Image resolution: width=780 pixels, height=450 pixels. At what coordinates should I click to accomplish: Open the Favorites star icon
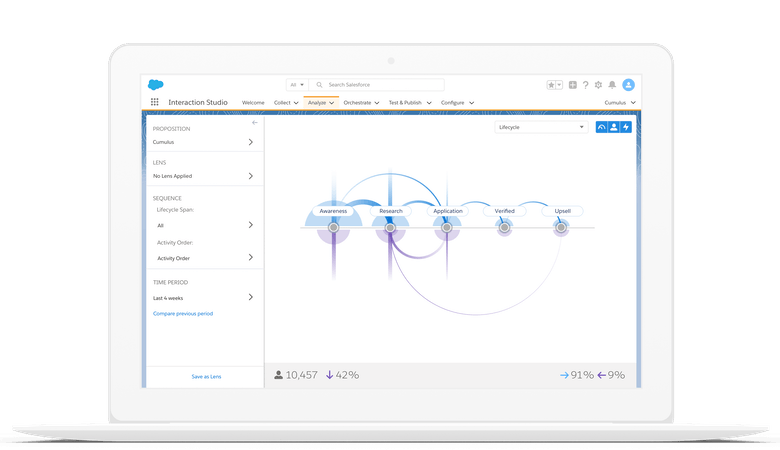[551, 85]
